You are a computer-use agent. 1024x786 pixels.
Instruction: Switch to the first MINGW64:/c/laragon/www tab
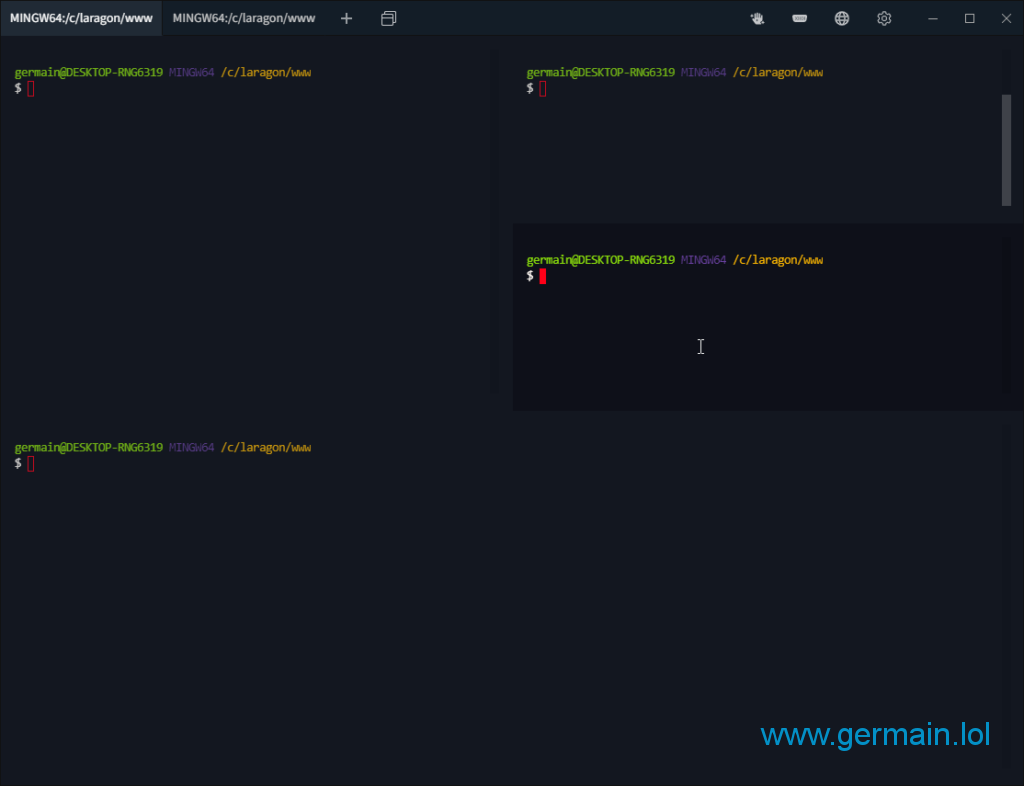pos(81,18)
